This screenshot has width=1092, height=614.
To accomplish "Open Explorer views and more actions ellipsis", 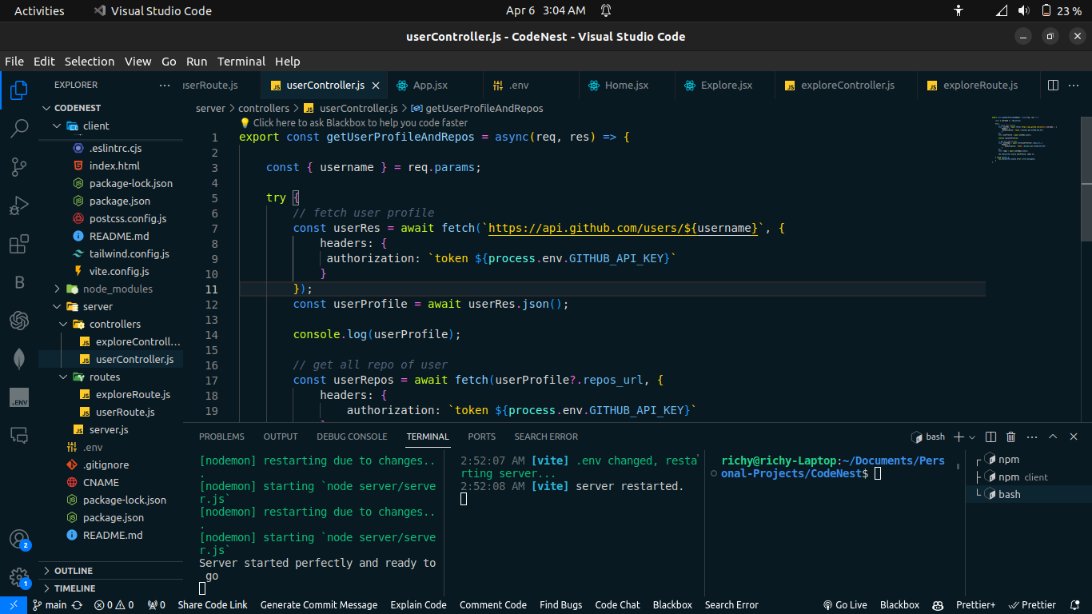I will 164,85.
